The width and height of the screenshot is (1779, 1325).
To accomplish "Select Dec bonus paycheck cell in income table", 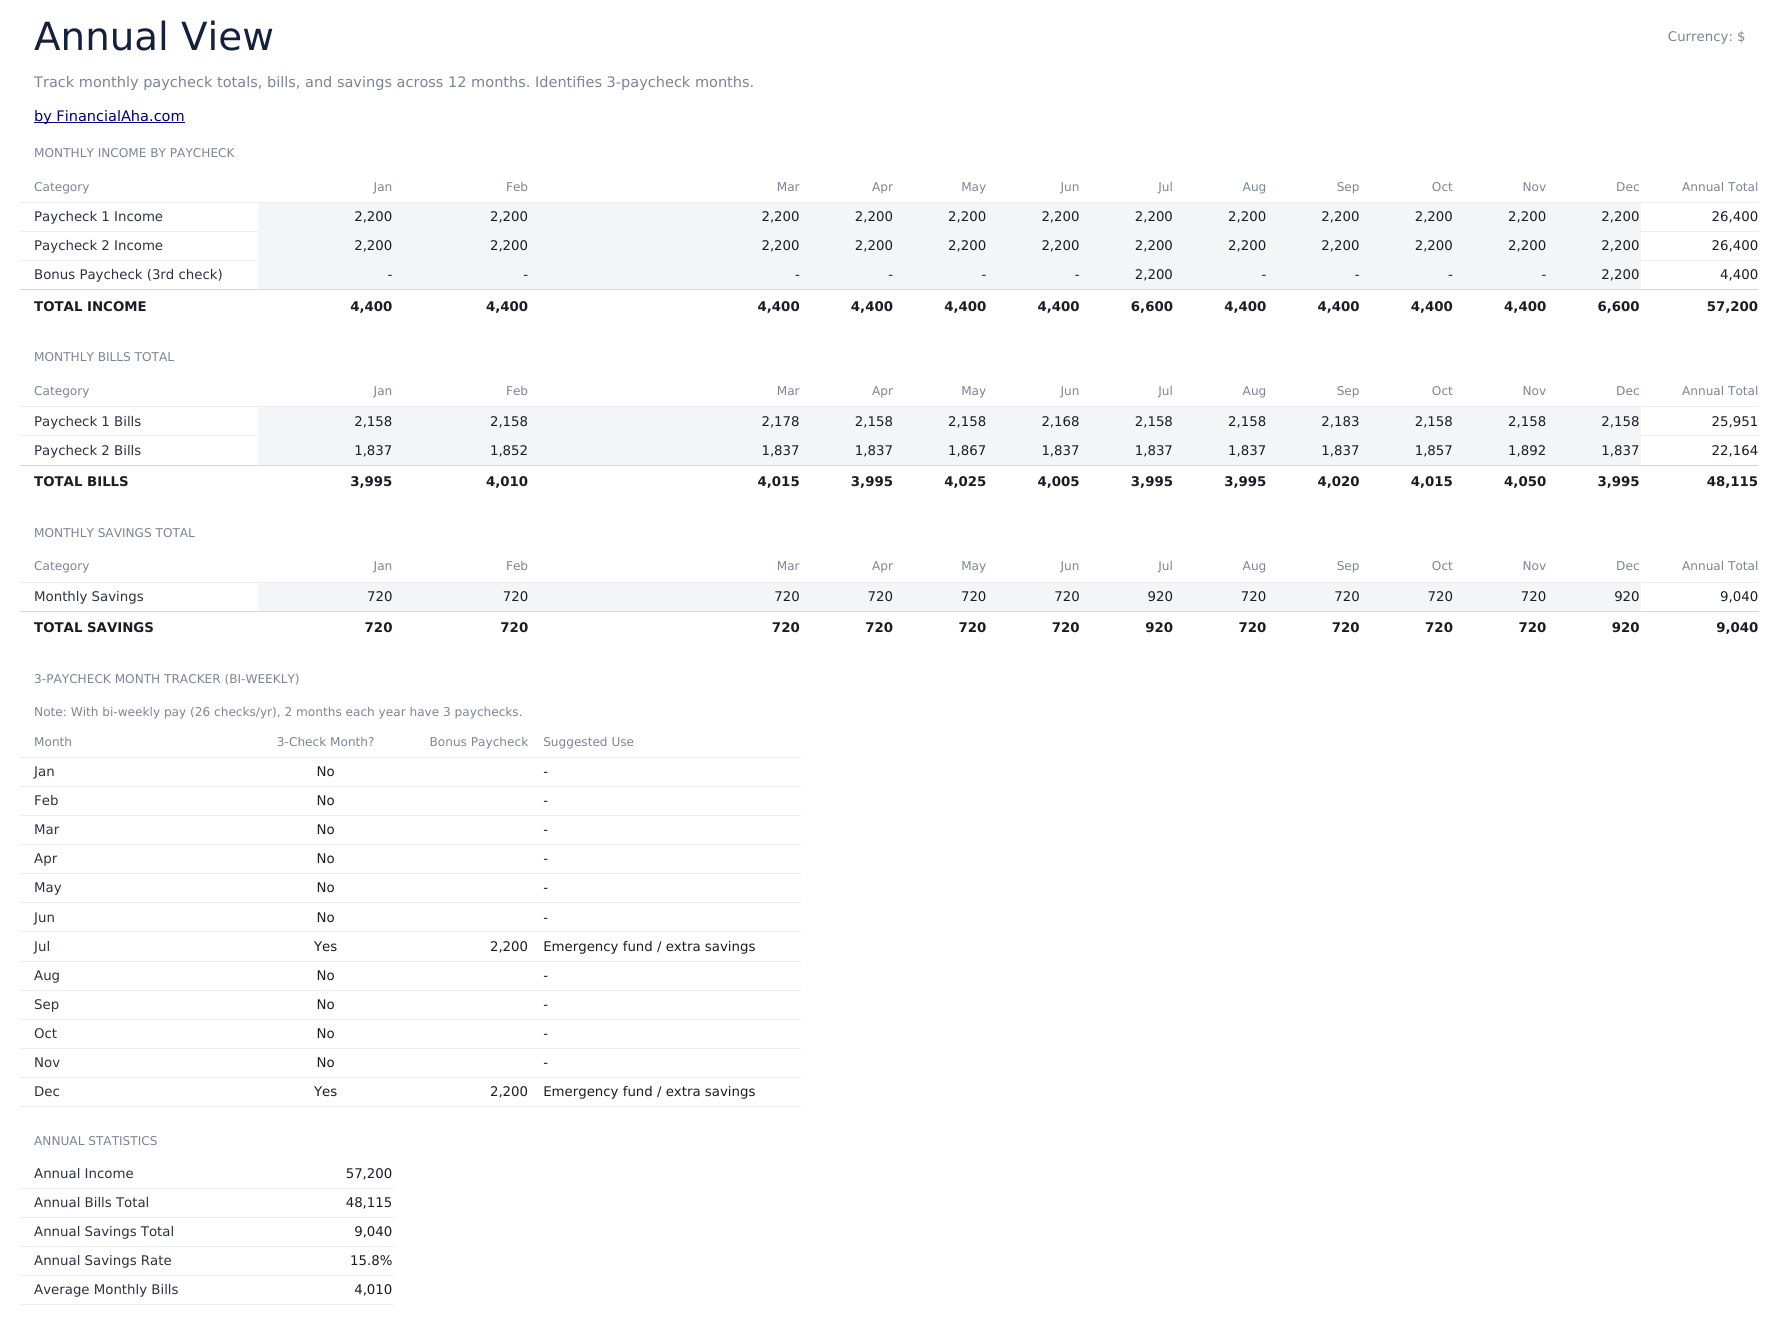I will click(1620, 275).
